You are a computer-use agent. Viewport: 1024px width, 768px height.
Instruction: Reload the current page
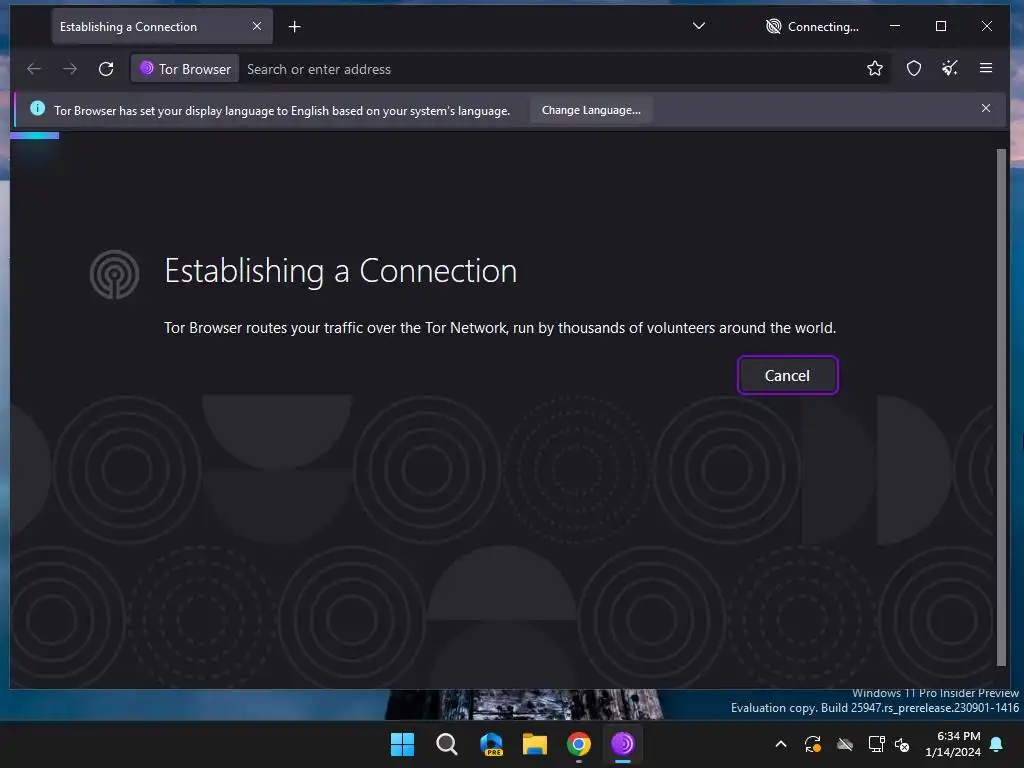click(106, 69)
